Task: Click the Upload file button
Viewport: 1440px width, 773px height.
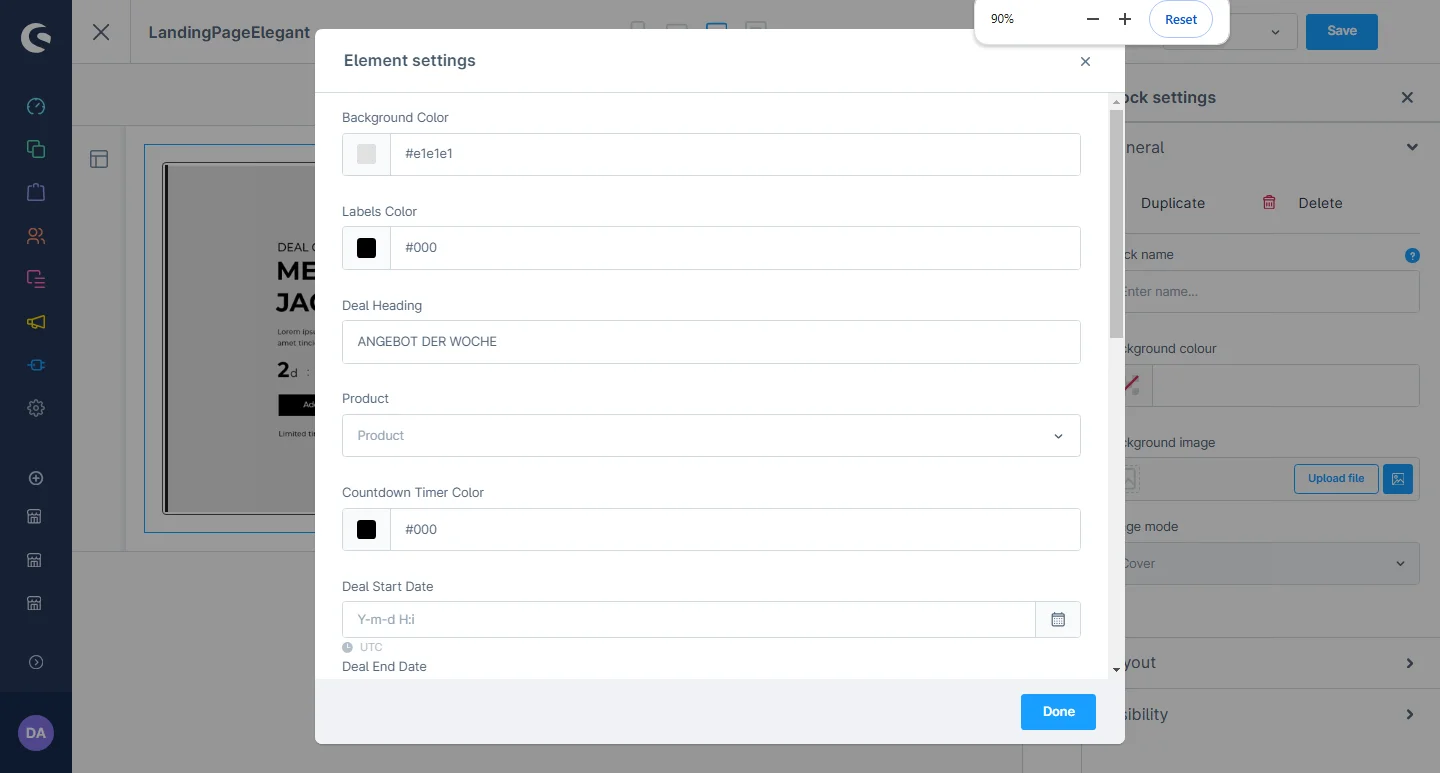Action: coord(1335,479)
